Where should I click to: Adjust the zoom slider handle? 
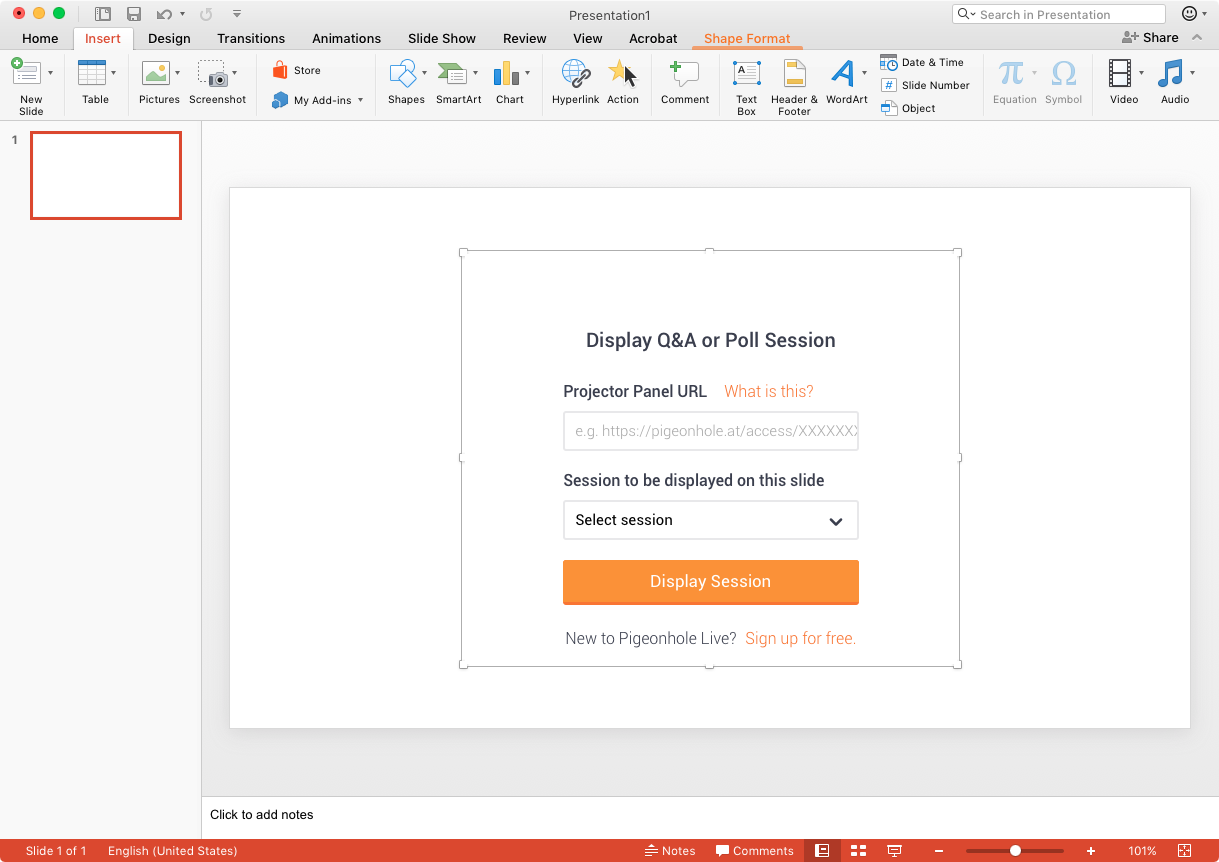(1015, 851)
